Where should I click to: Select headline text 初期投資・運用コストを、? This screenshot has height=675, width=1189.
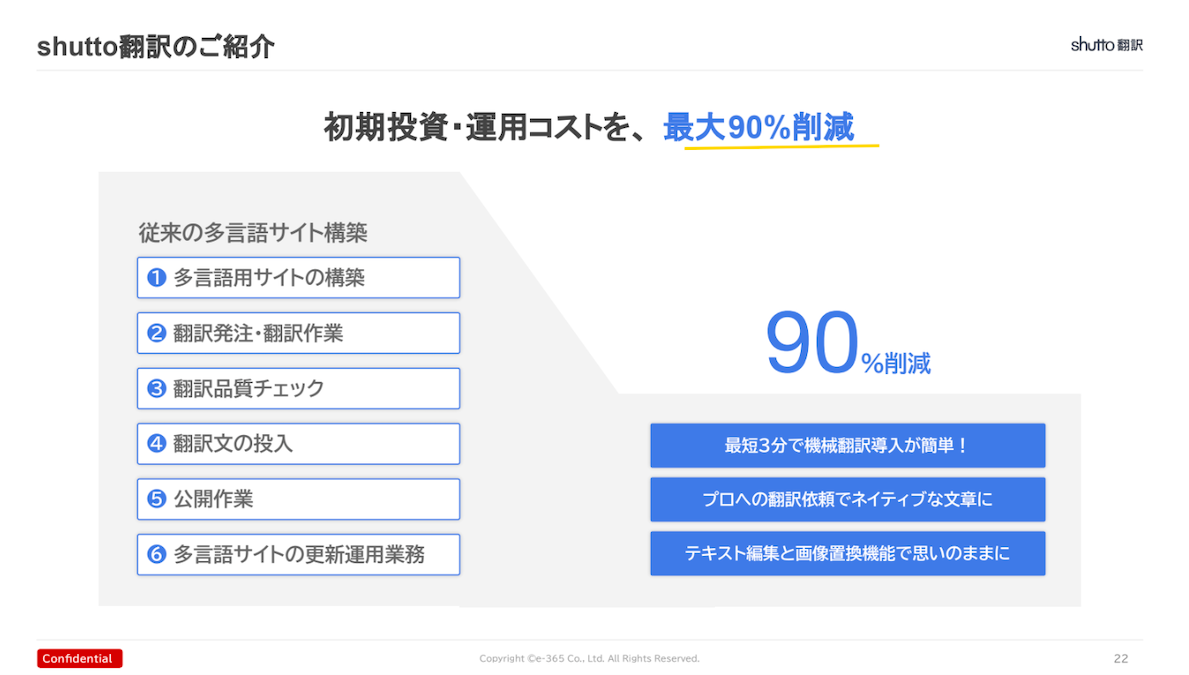[486, 127]
